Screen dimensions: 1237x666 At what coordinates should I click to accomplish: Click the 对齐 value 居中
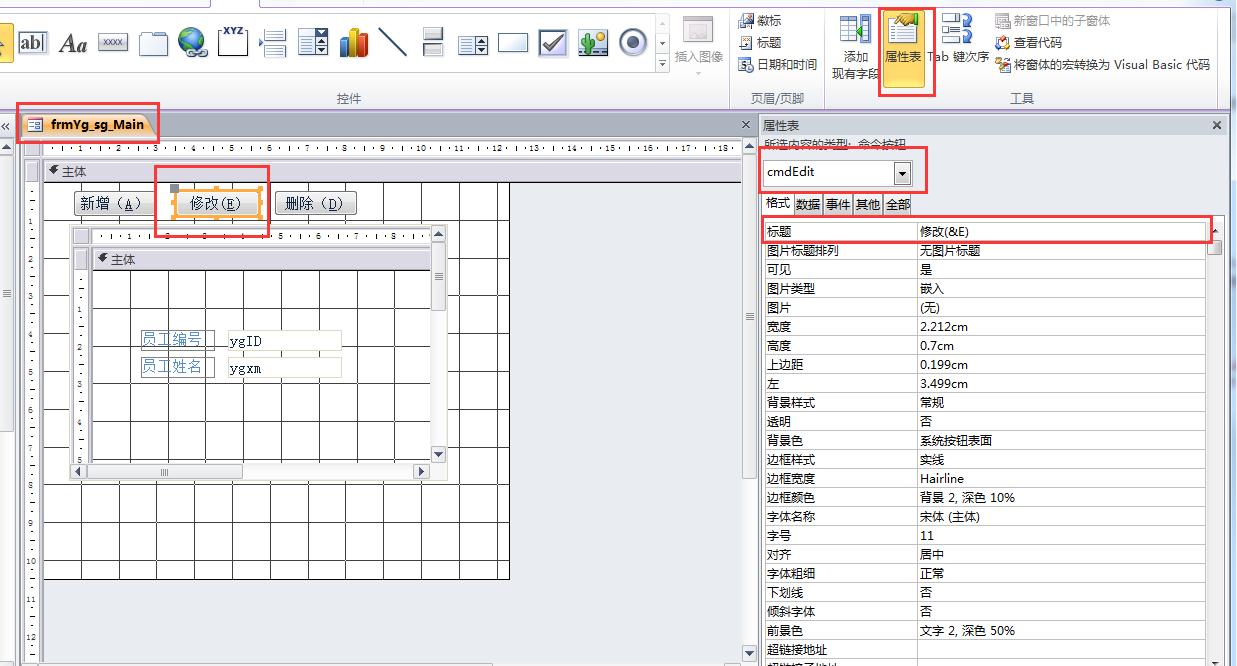[x=1061, y=554]
